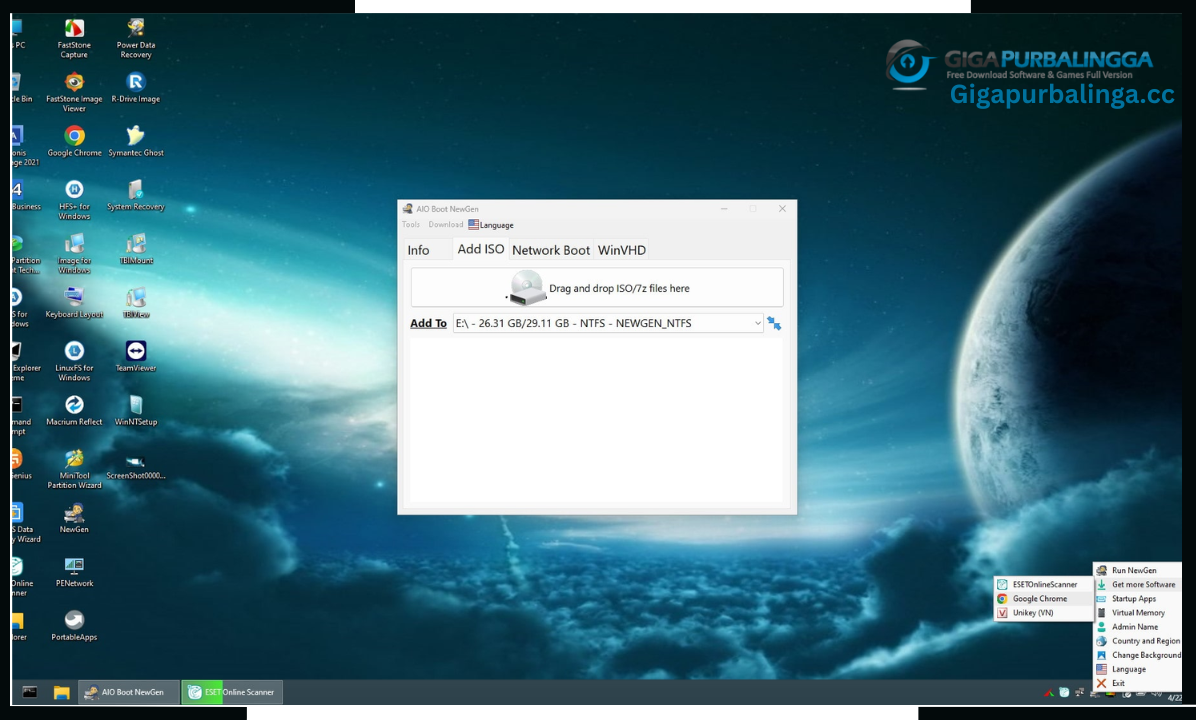1200x720 pixels.
Task: Select Unikey (VN) in the submenu
Action: (x=1043, y=613)
